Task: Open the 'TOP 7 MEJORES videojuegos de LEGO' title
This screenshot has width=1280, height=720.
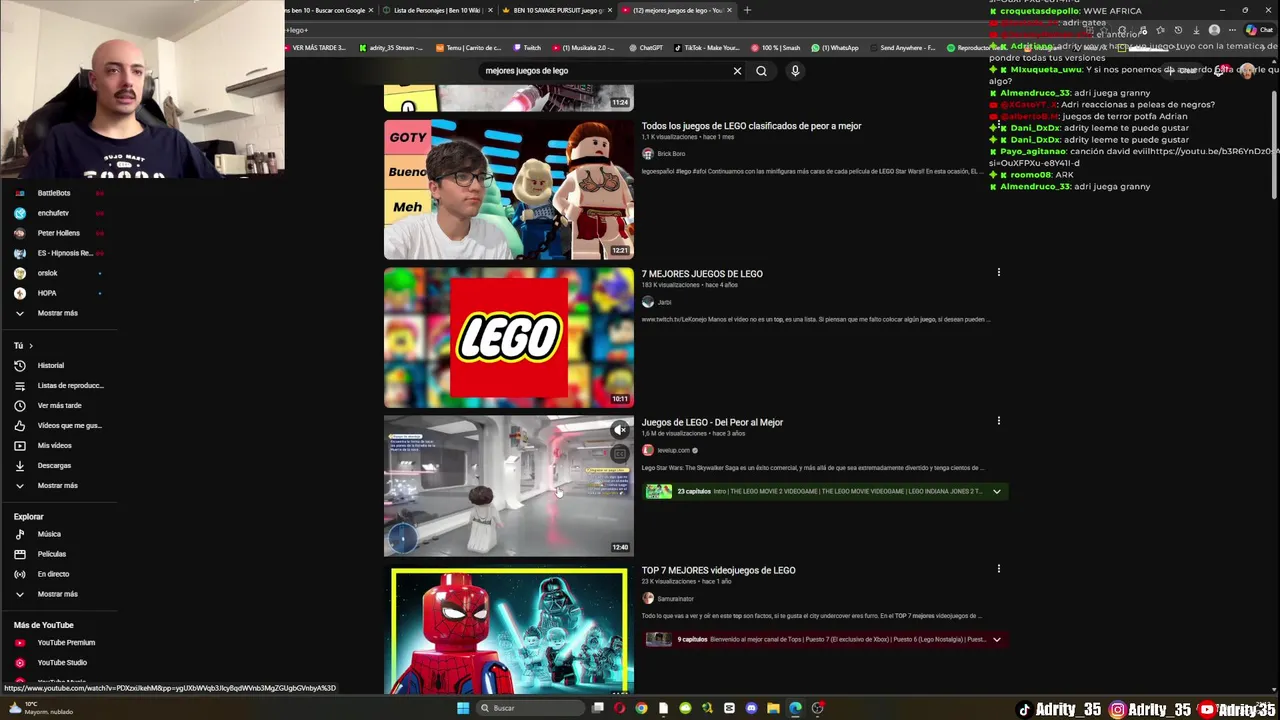Action: coord(718,570)
